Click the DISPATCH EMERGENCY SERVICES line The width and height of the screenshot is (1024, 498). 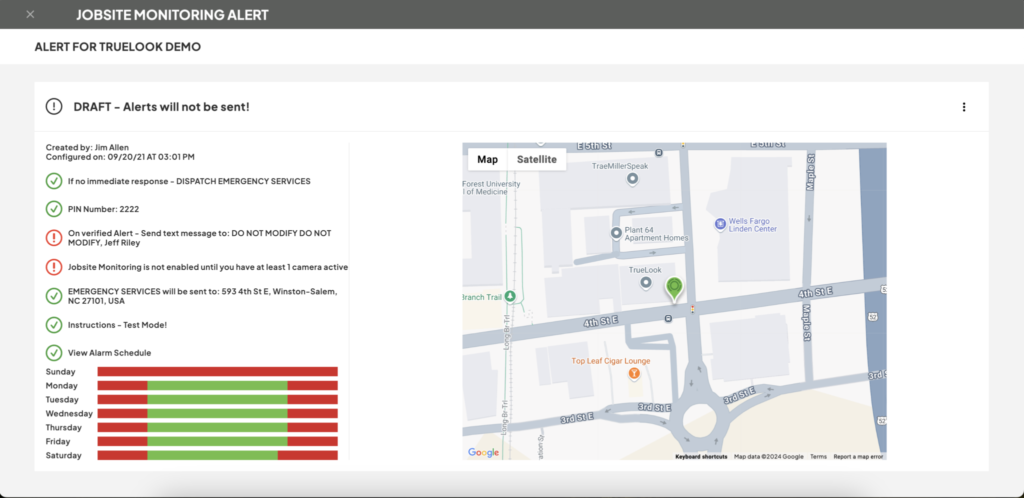[x=189, y=181]
